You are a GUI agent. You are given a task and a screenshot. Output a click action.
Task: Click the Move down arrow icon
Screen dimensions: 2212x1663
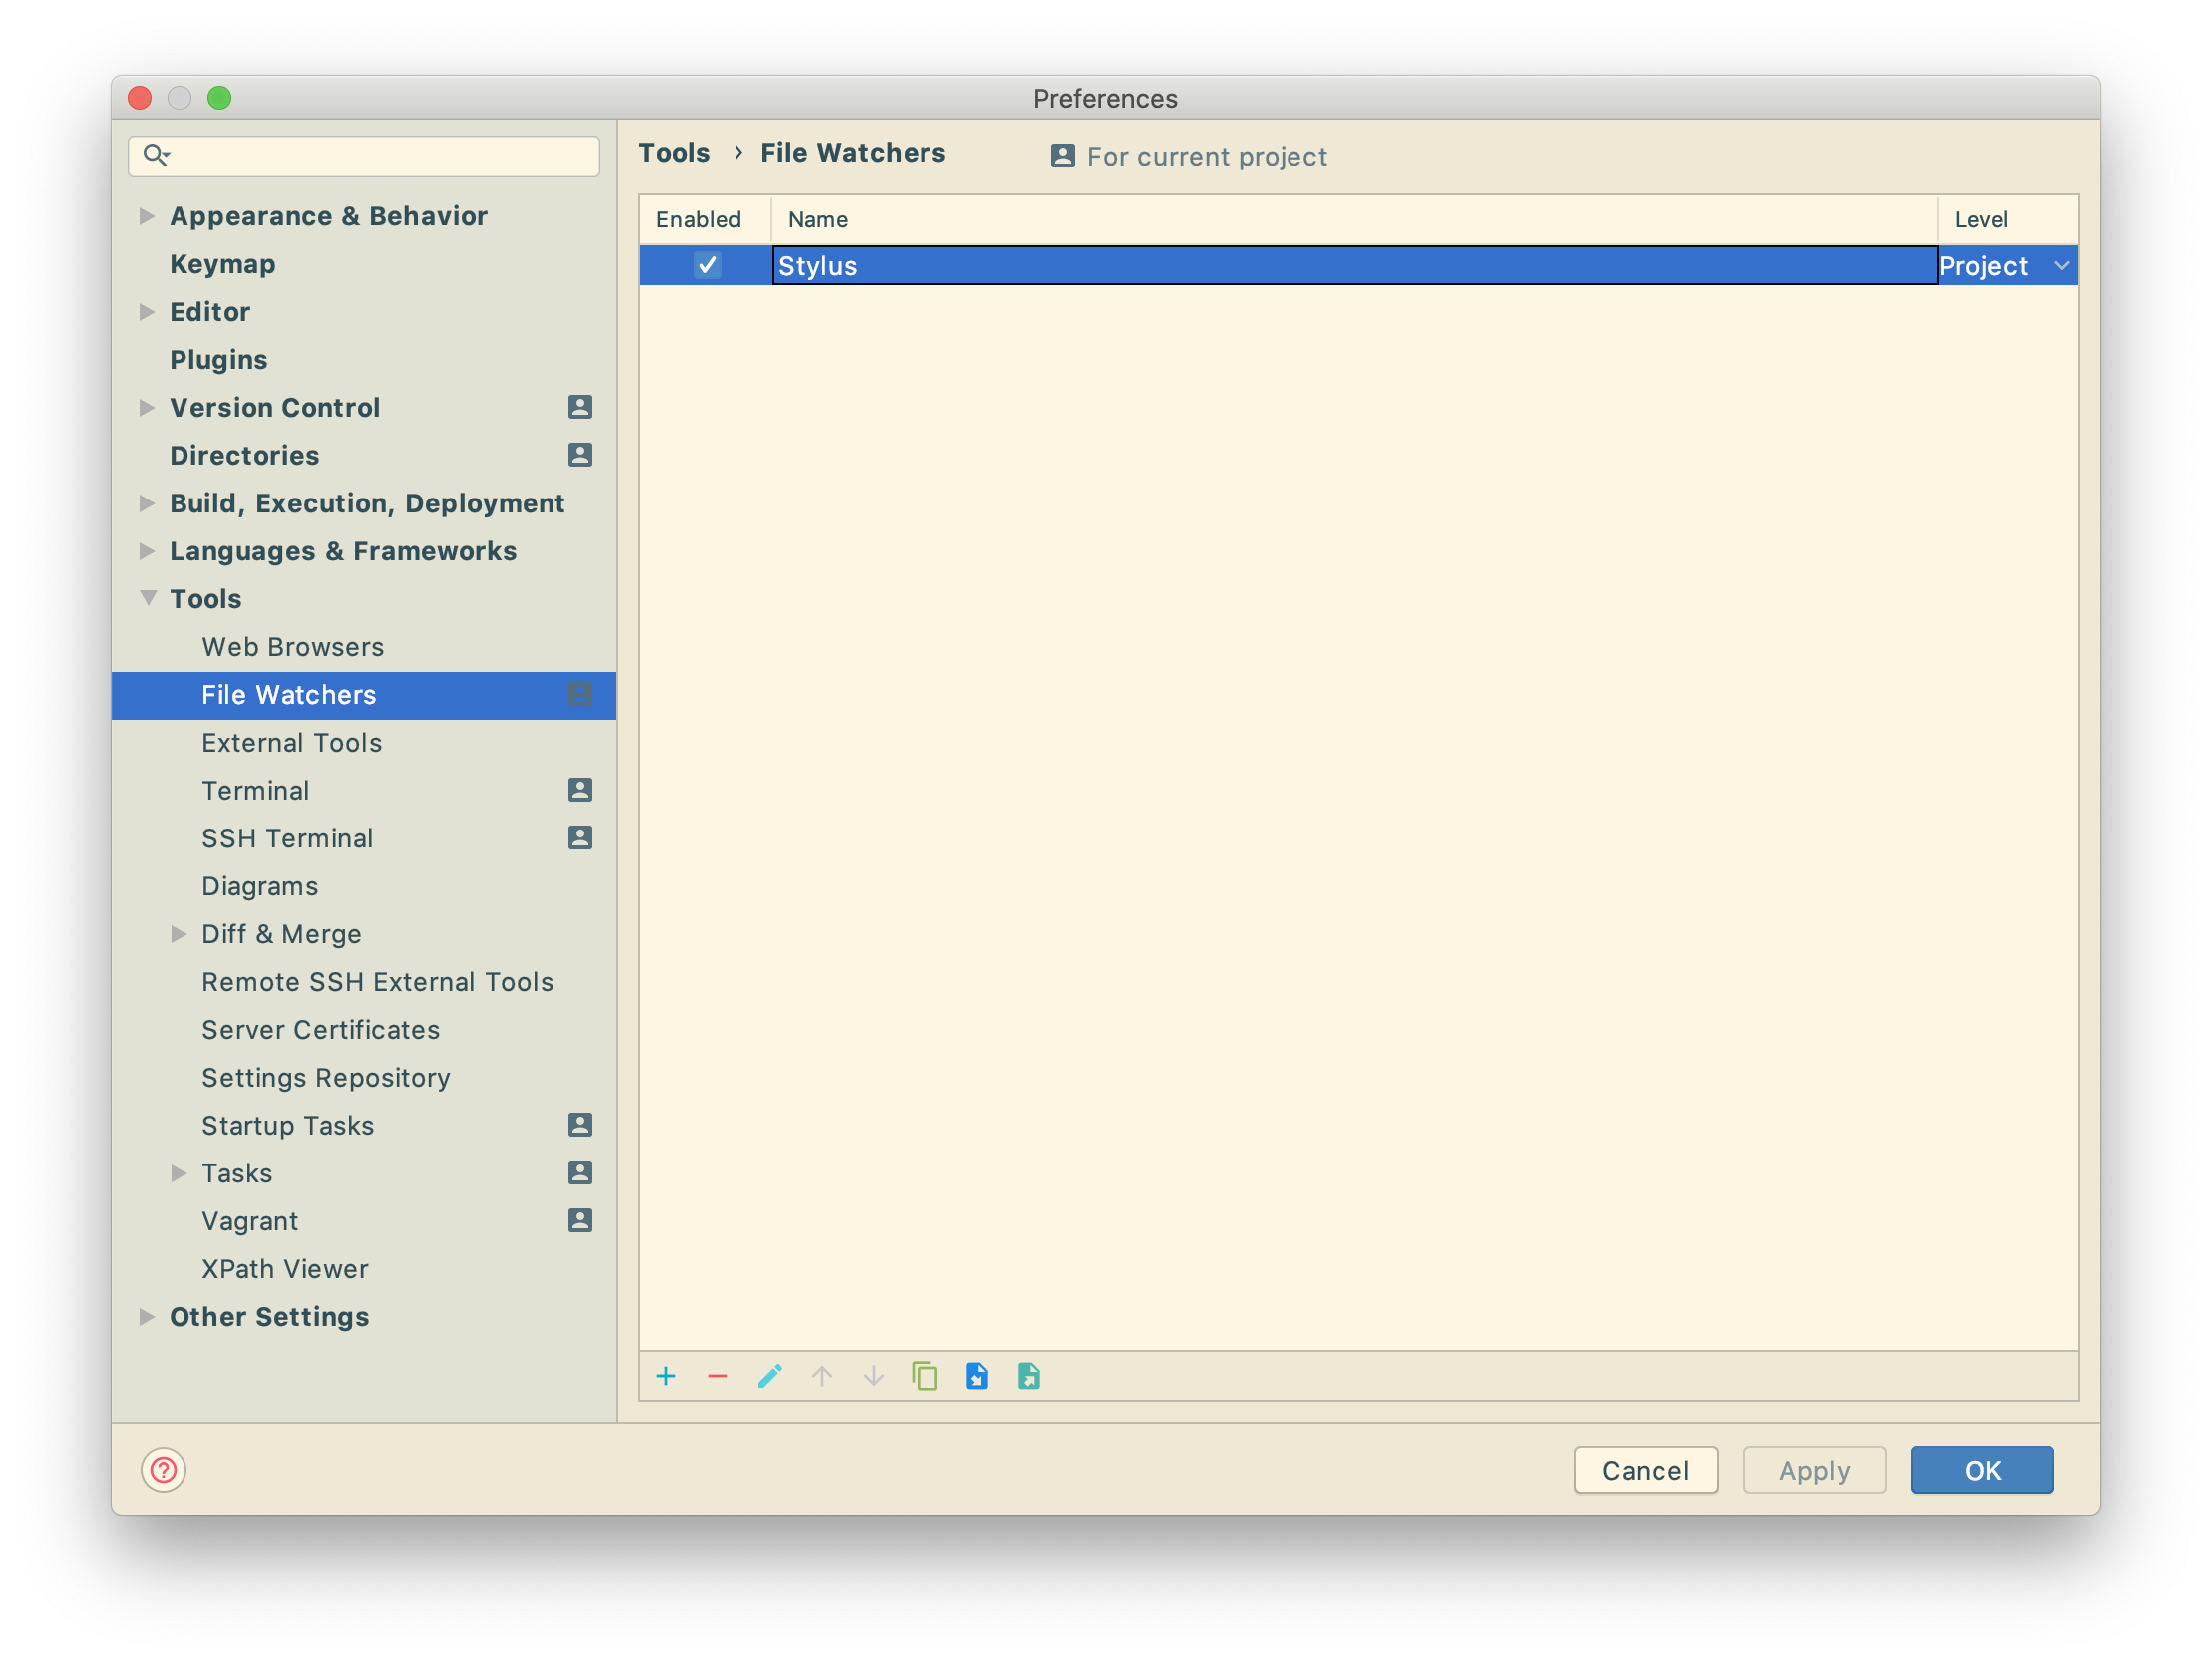tap(873, 1376)
